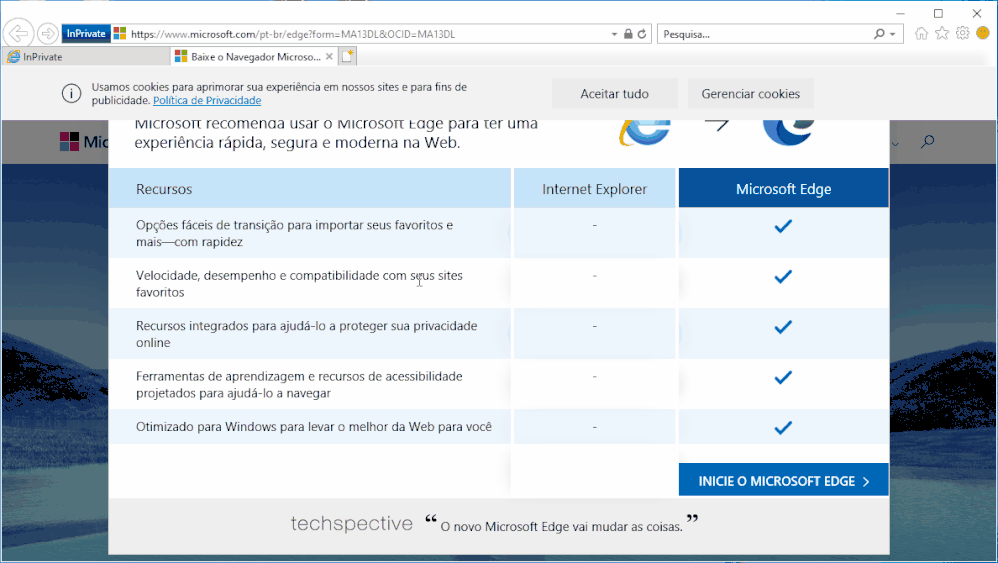Click the Microsoft Edge logo image
This screenshot has width=998, height=563.
pyautogui.click(x=789, y=132)
